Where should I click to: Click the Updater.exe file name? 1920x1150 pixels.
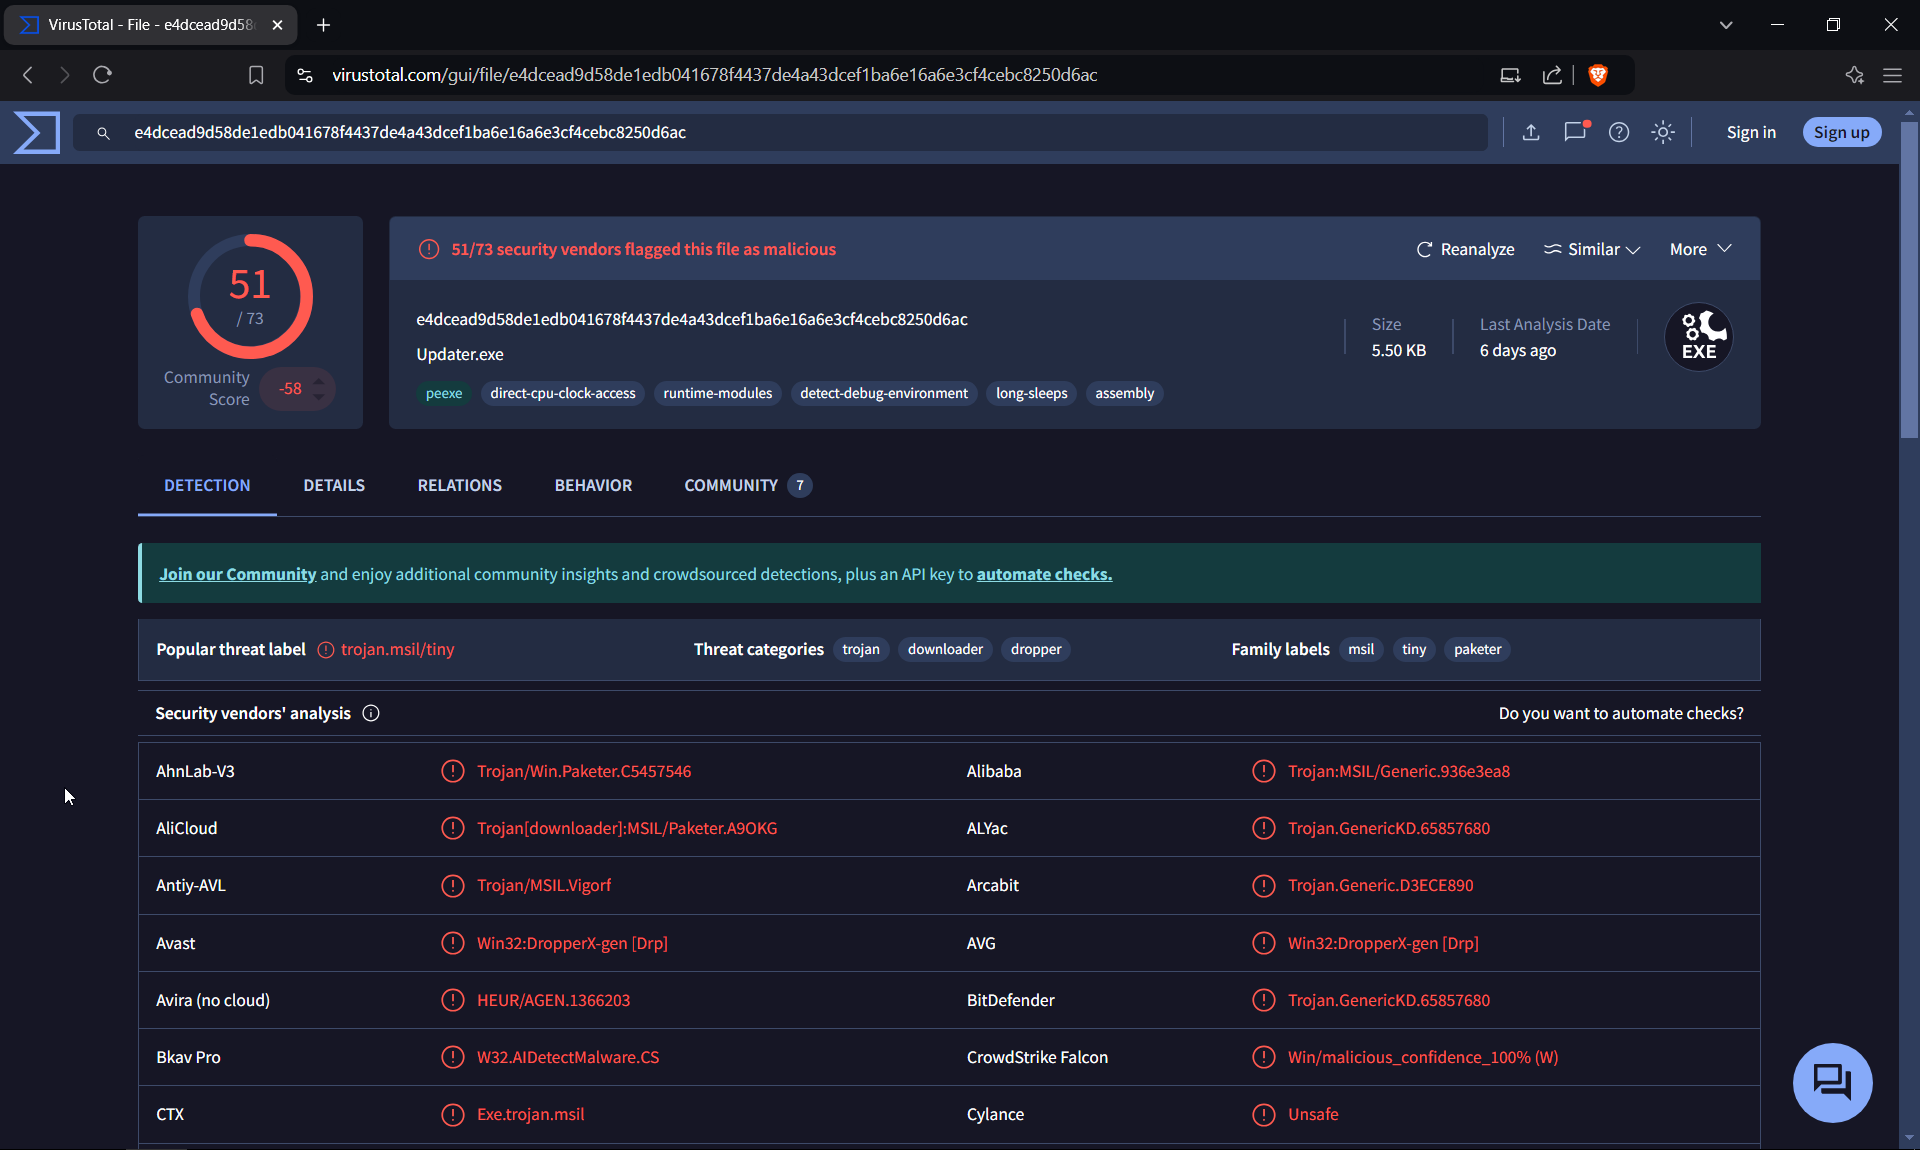pyautogui.click(x=460, y=354)
